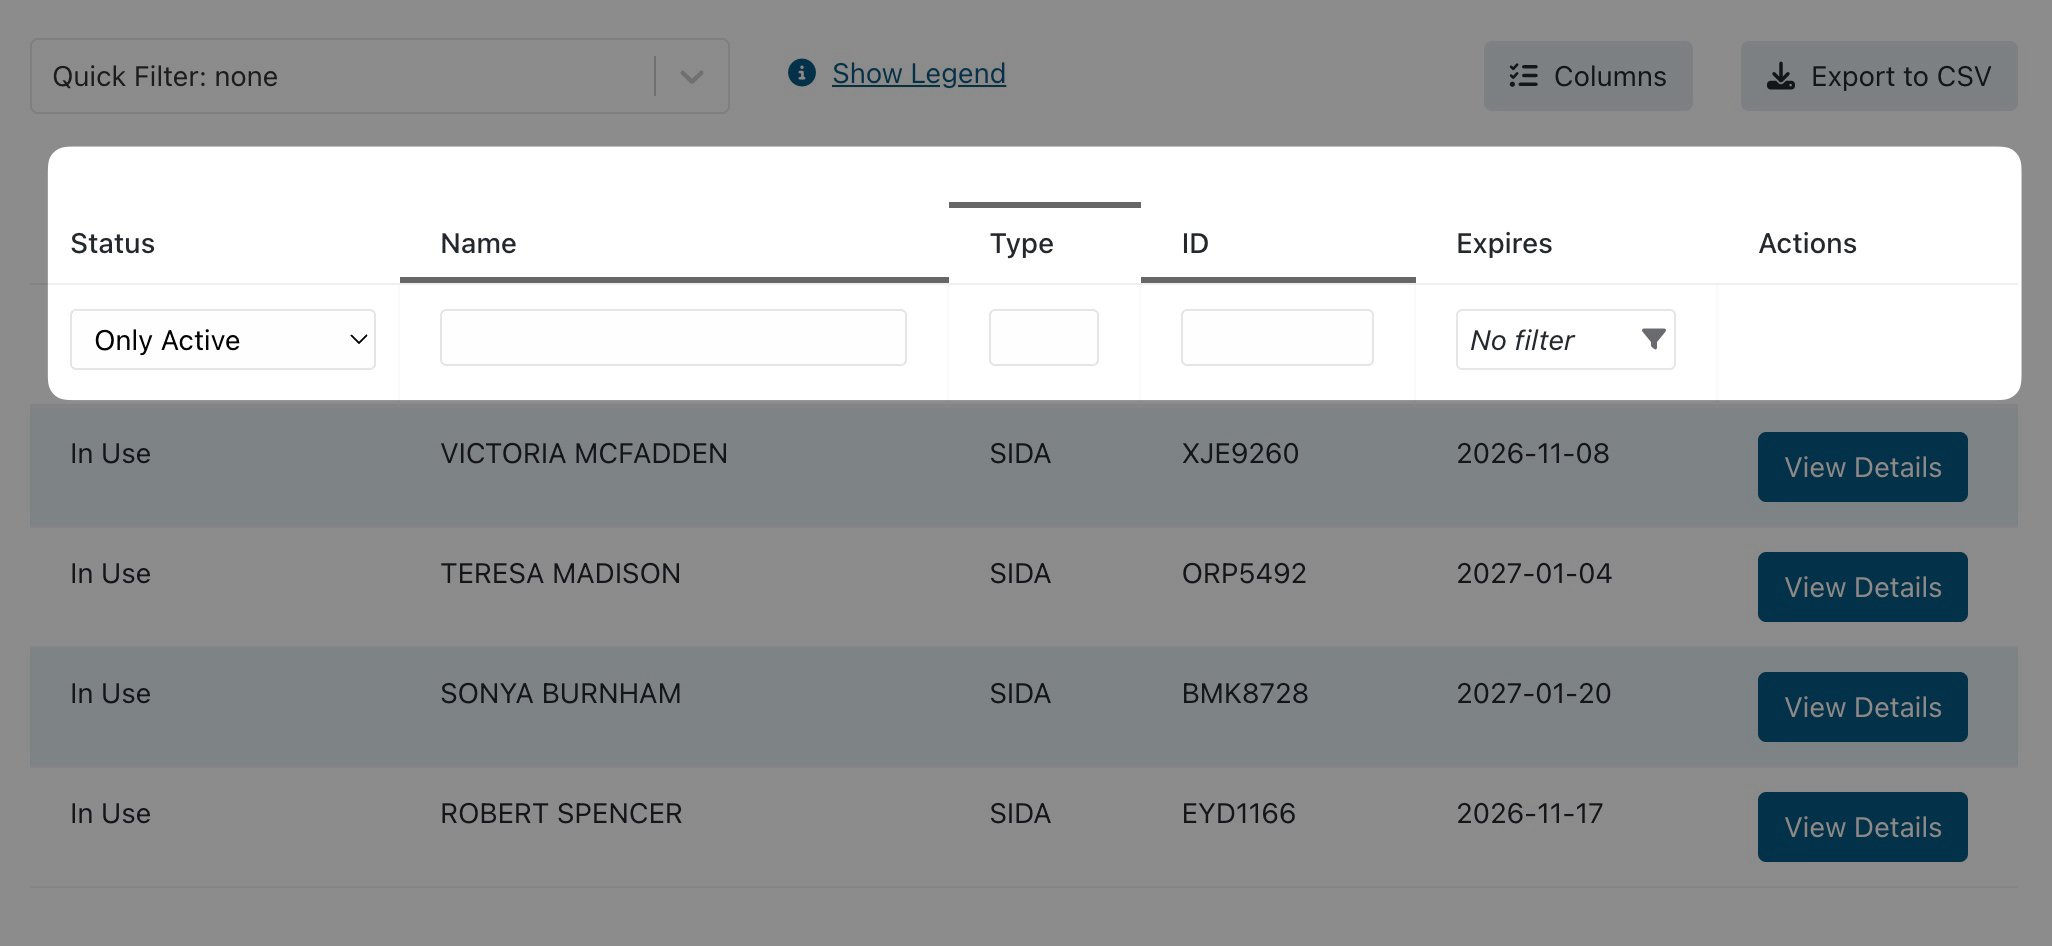Viewport: 2052px width, 946px height.
Task: Sort by the Type column header
Action: (x=1021, y=244)
